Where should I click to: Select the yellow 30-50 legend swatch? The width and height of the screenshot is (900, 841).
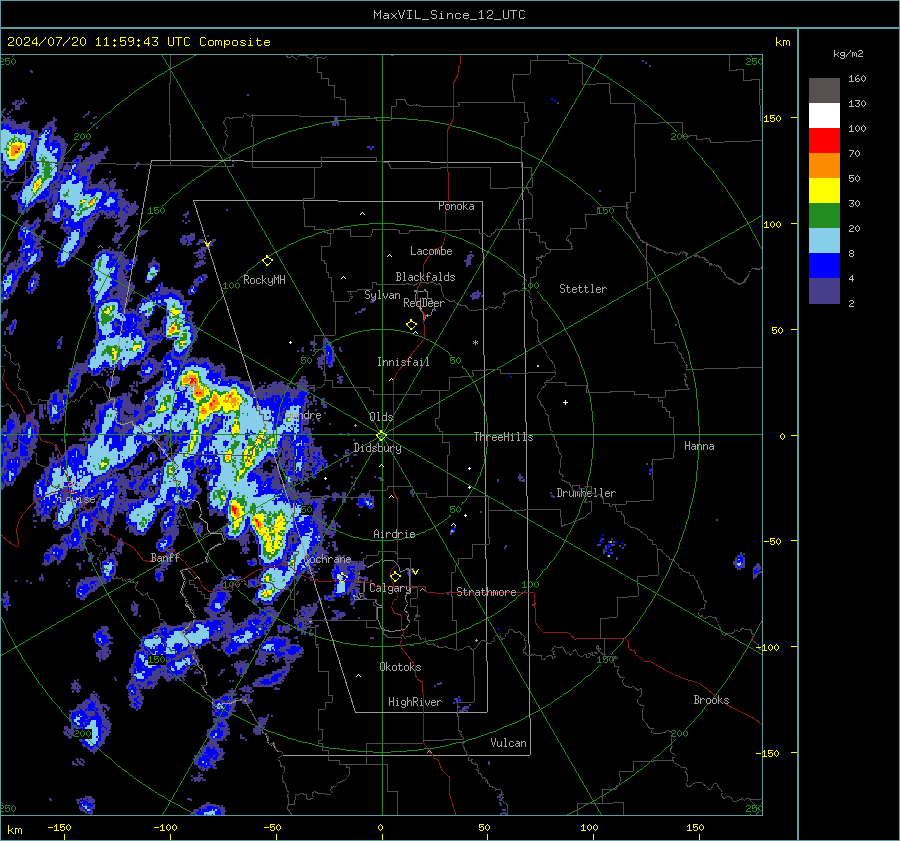point(824,191)
